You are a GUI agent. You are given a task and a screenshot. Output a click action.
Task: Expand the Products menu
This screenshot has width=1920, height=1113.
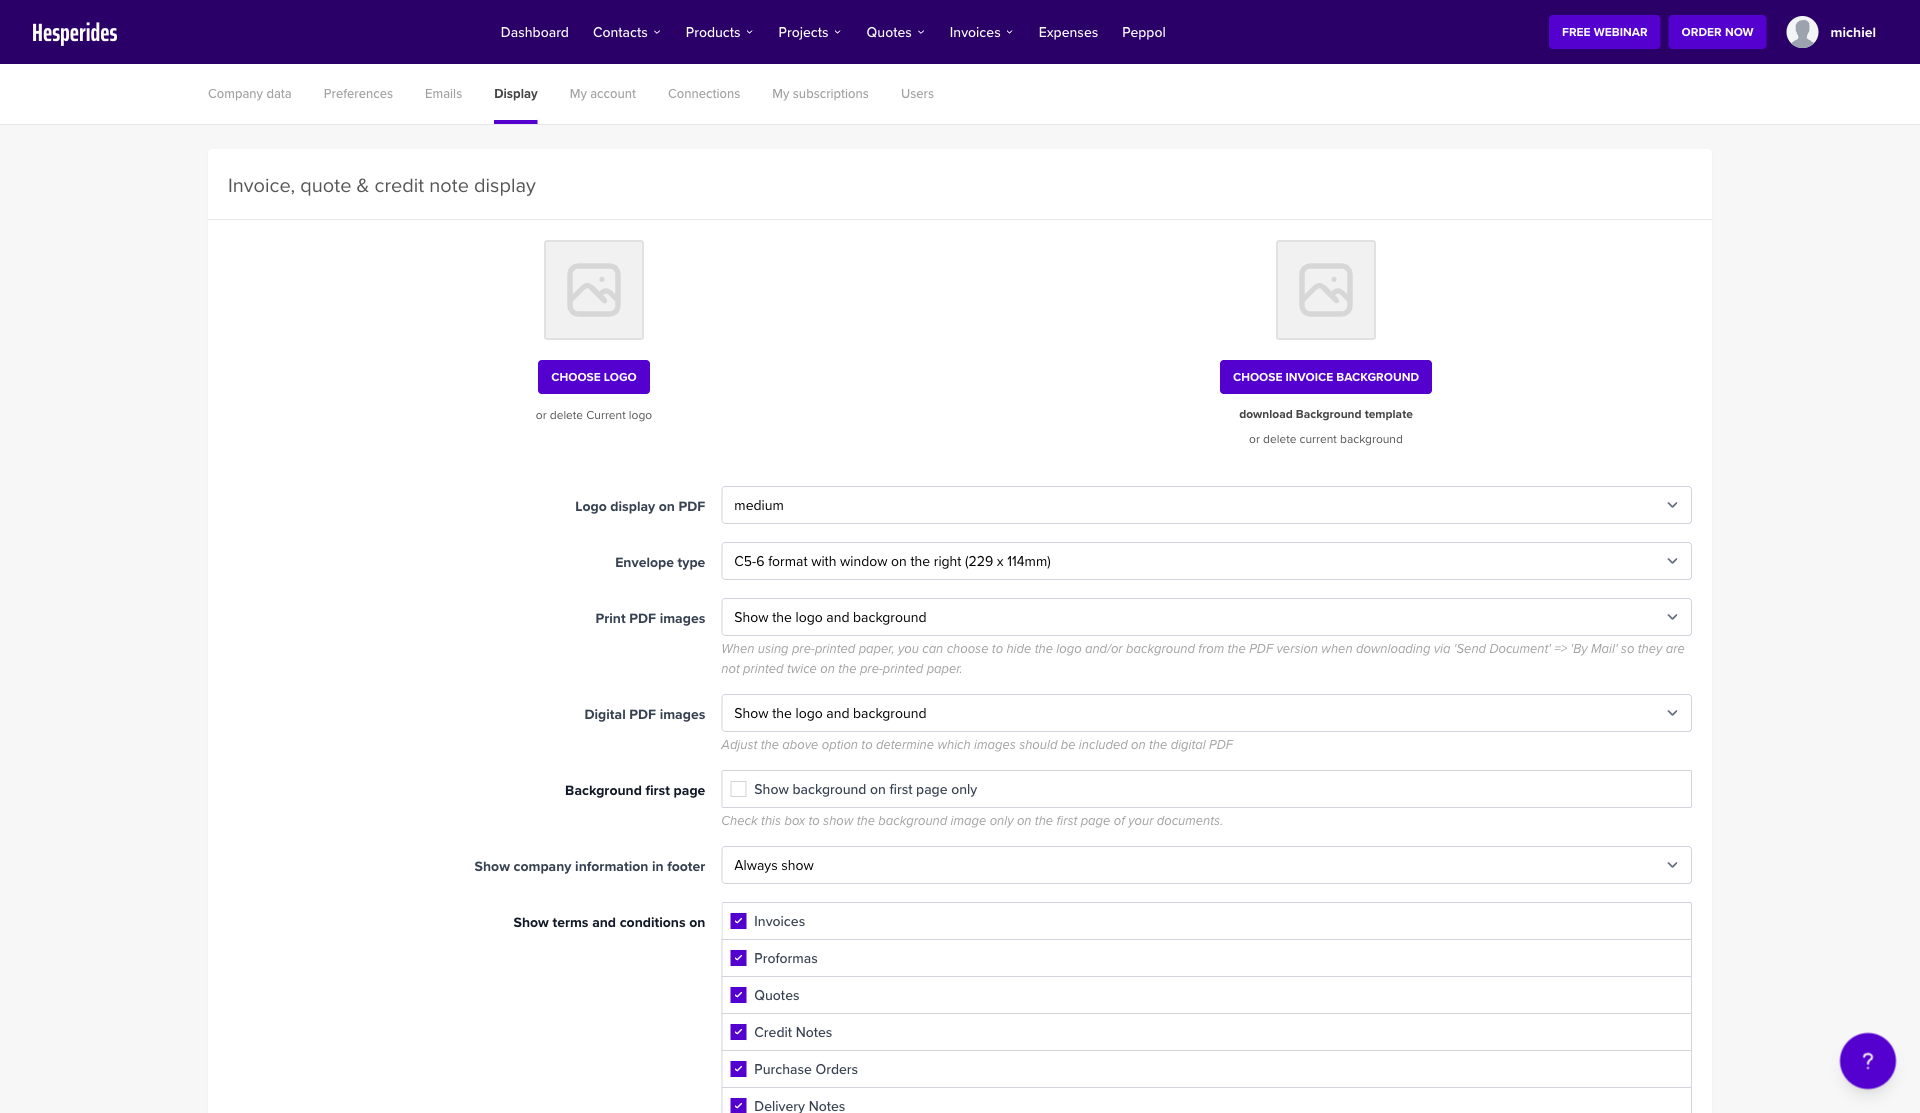click(720, 32)
